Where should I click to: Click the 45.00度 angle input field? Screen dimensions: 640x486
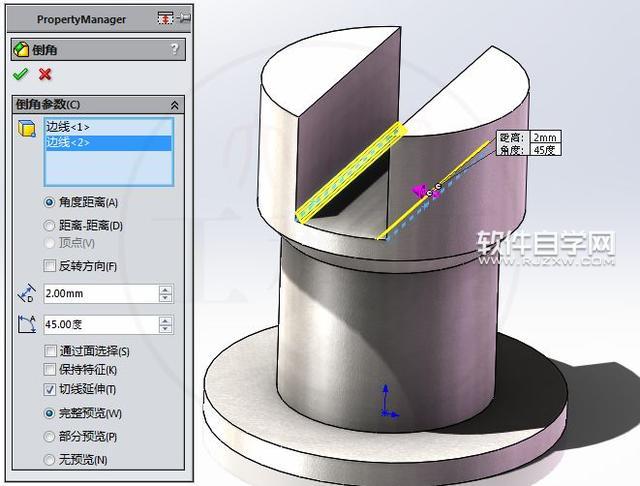(101, 324)
